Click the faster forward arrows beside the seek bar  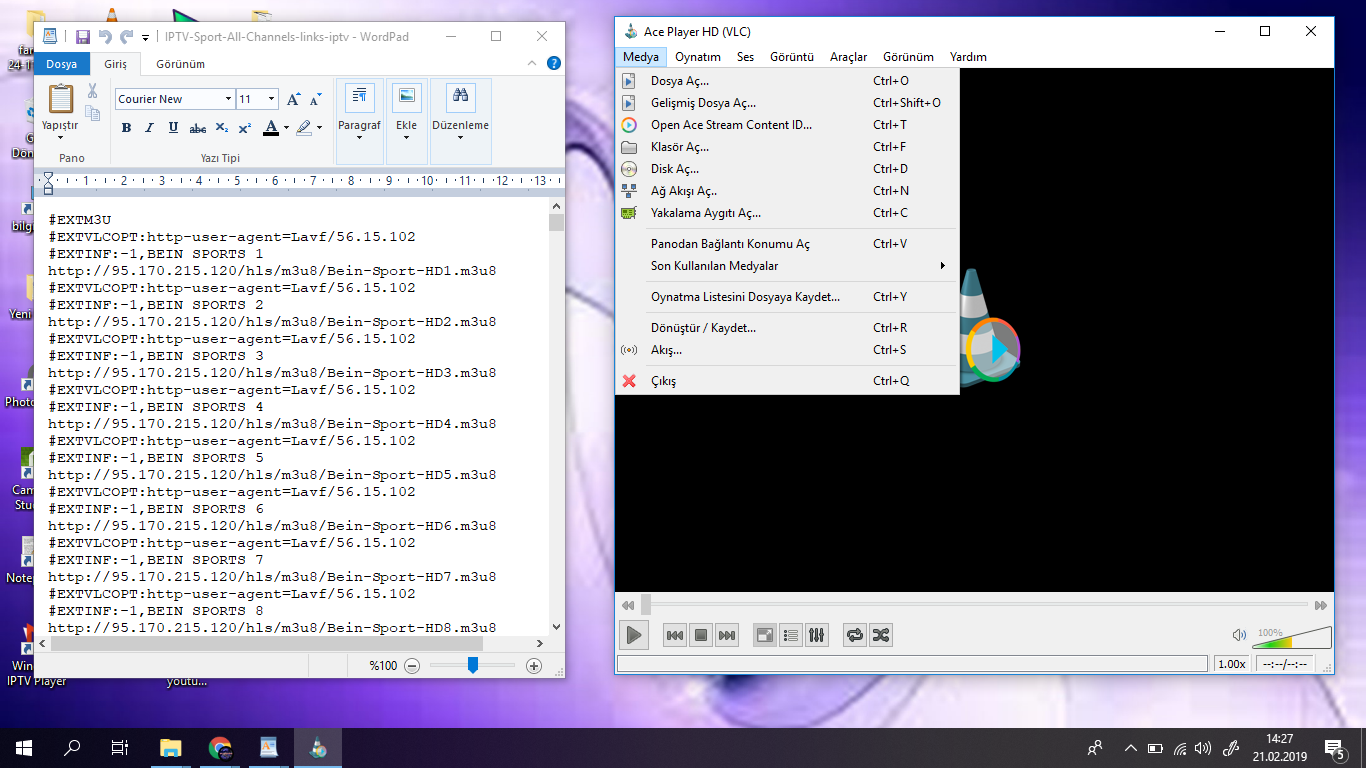coord(1321,605)
